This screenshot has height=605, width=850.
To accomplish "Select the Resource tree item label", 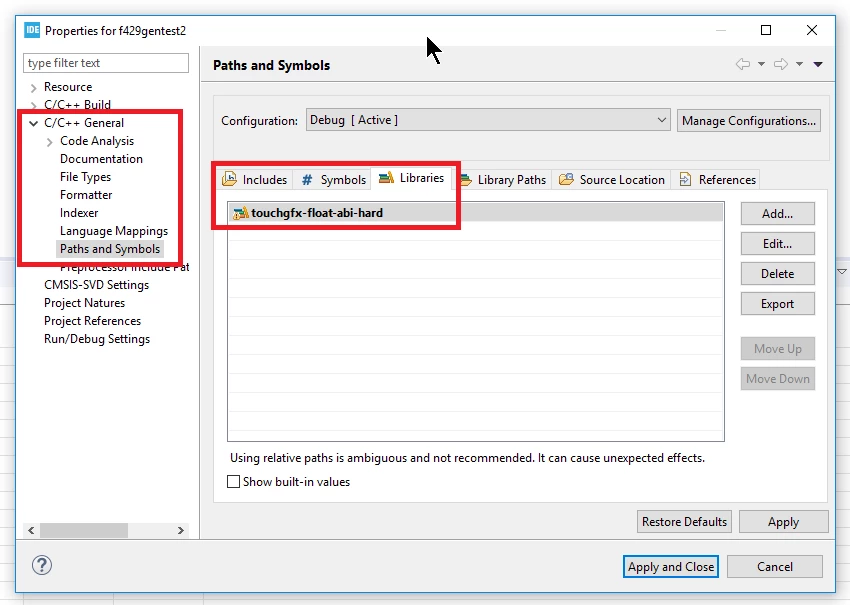I will click(68, 87).
